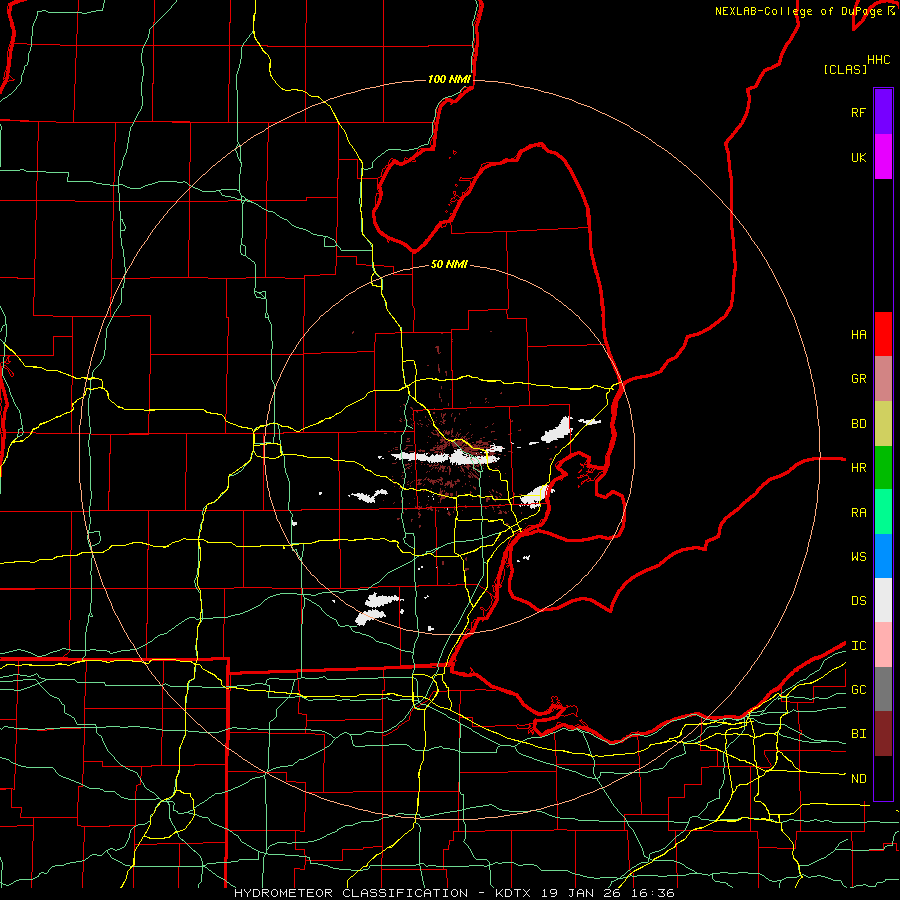Click the 100 NMI range ring label
Screen dimensions: 900x900
click(449, 79)
